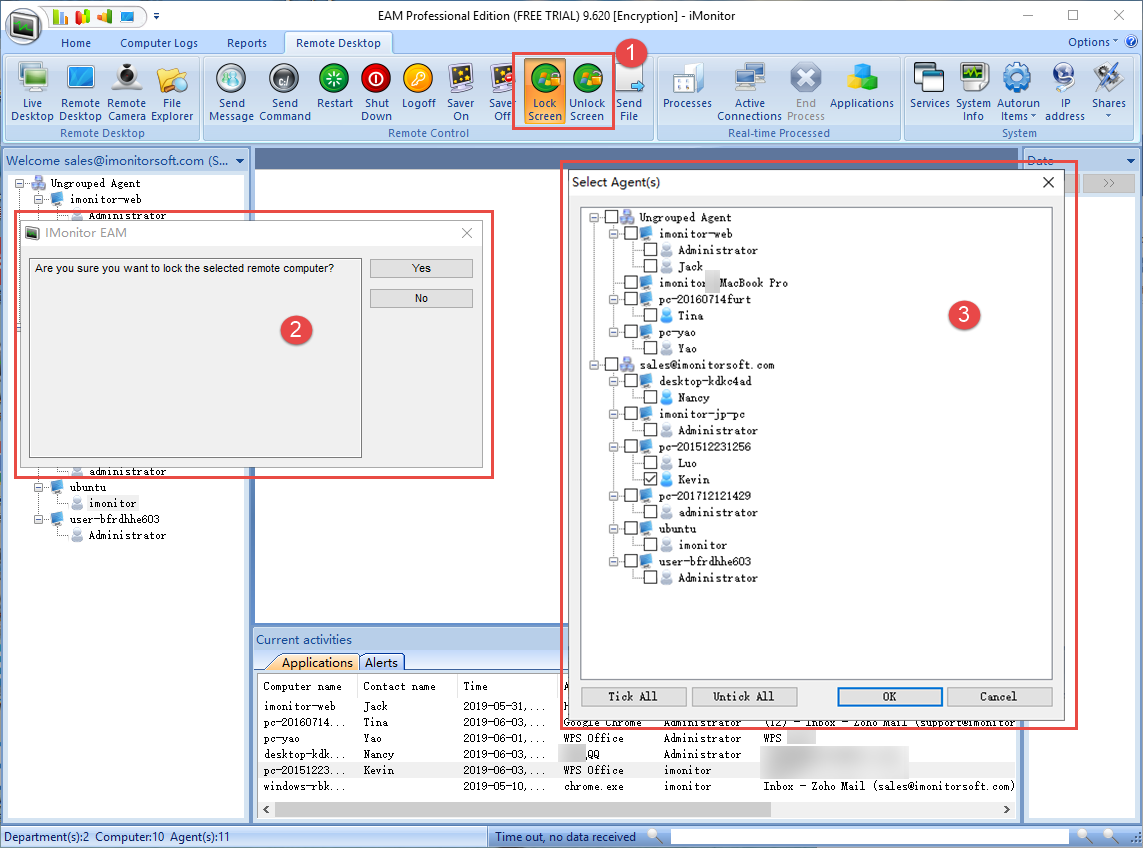The height and width of the screenshot is (848, 1143).
Task: Open Live Desktop tool
Action: pyautogui.click(x=32, y=92)
